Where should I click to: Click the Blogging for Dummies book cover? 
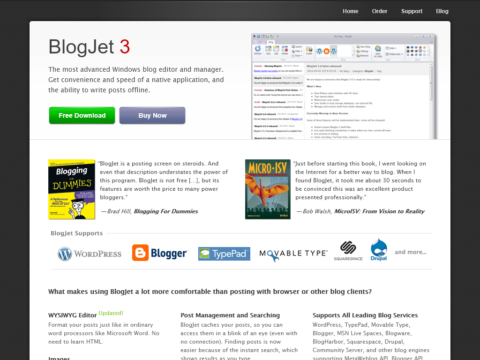tap(72, 189)
